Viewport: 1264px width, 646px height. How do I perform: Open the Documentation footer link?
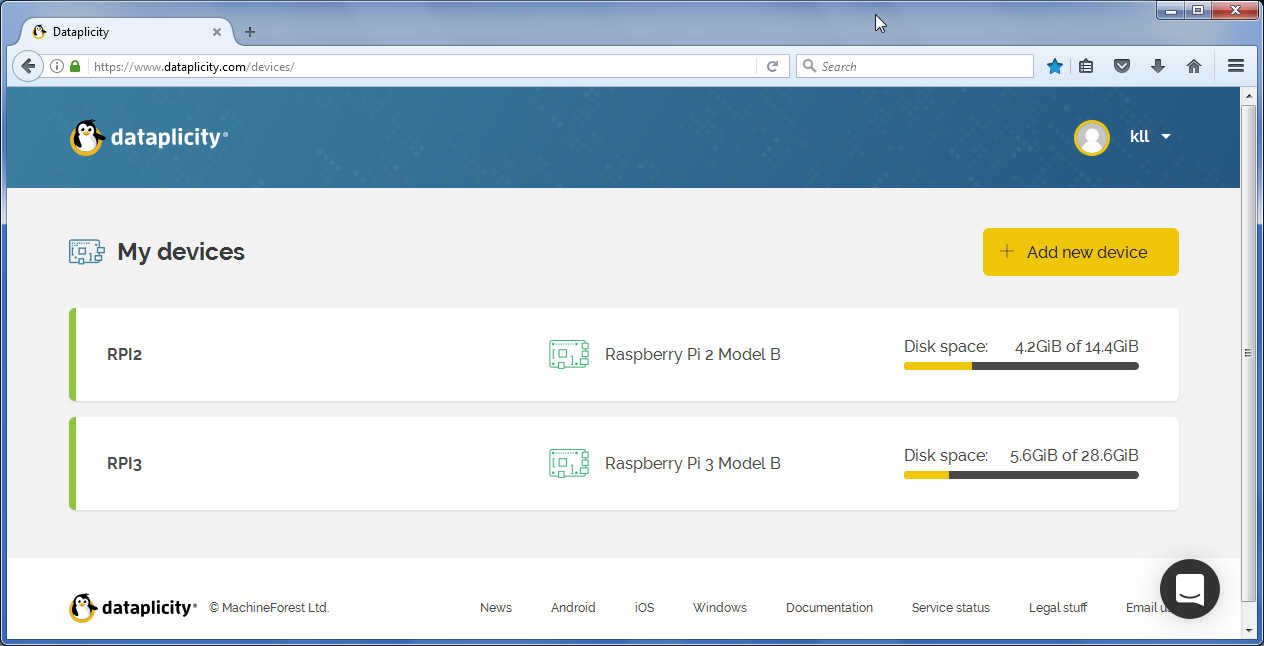pos(829,608)
